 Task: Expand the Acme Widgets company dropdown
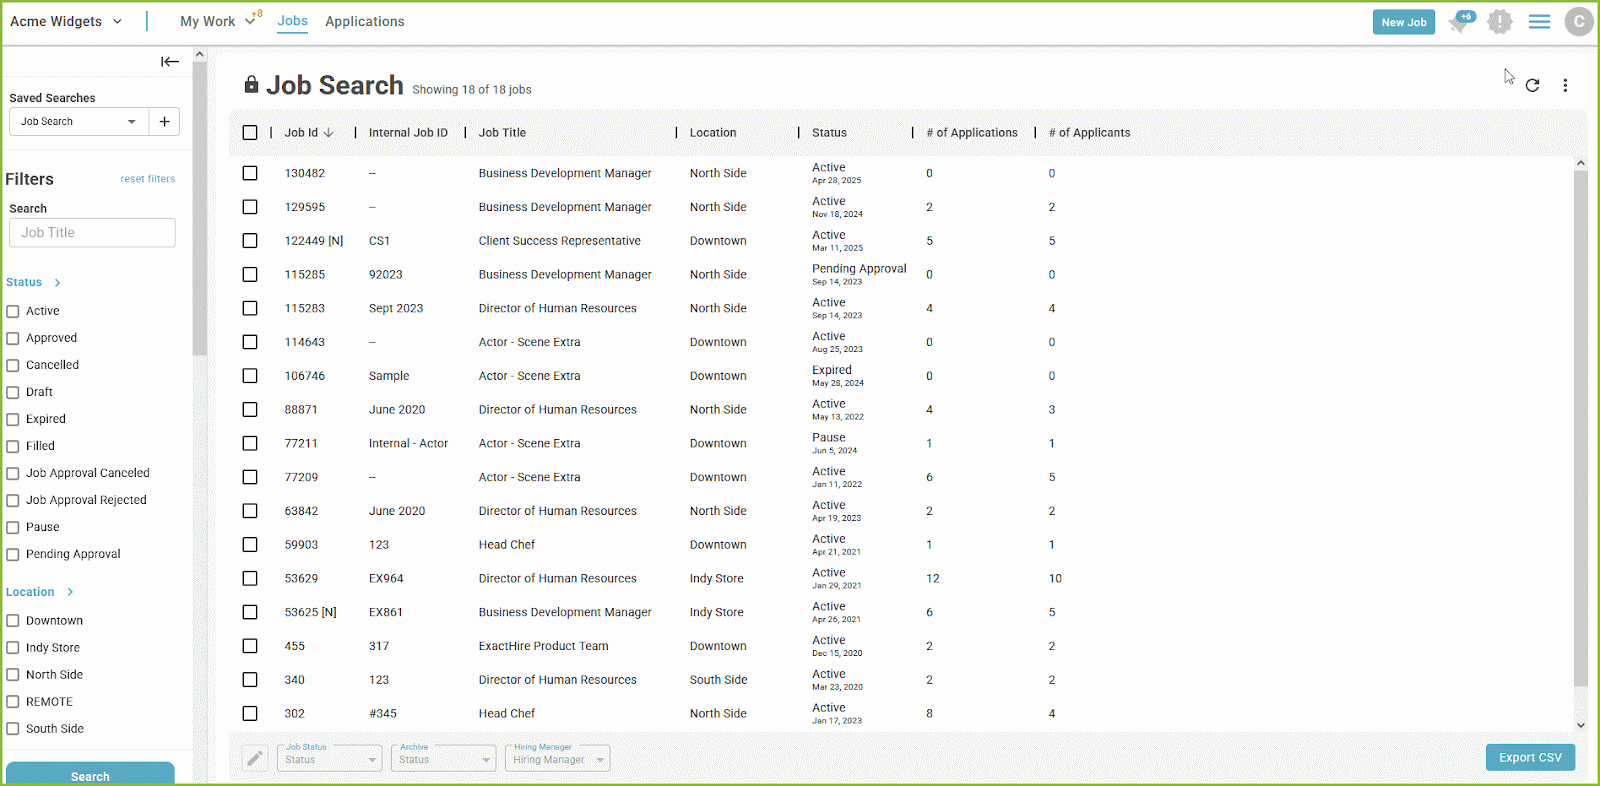[66, 22]
